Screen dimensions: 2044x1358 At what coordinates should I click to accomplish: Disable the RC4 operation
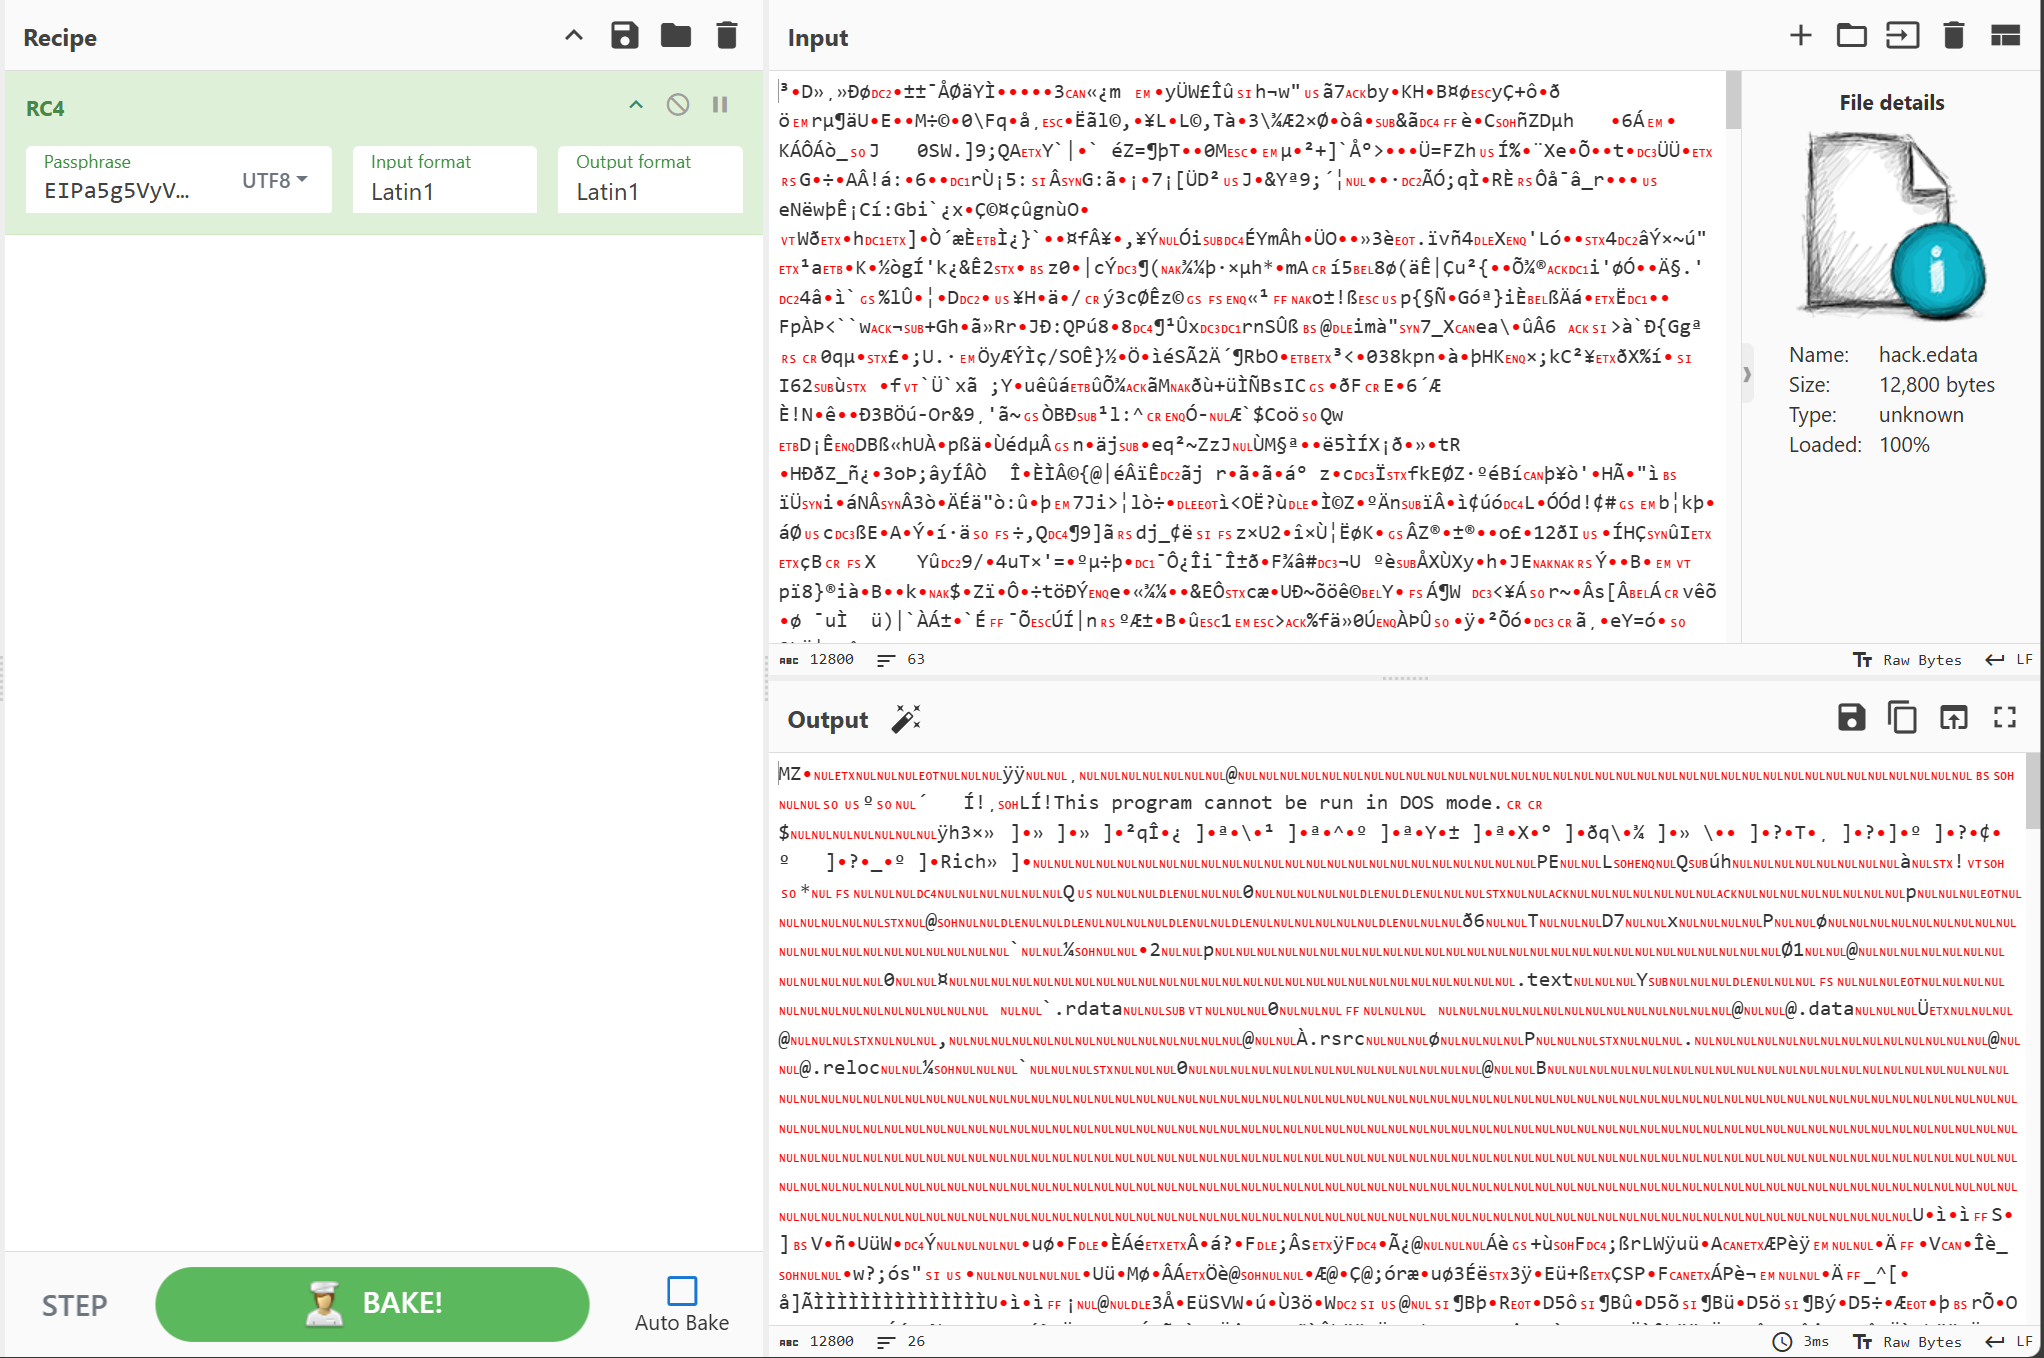pos(678,105)
